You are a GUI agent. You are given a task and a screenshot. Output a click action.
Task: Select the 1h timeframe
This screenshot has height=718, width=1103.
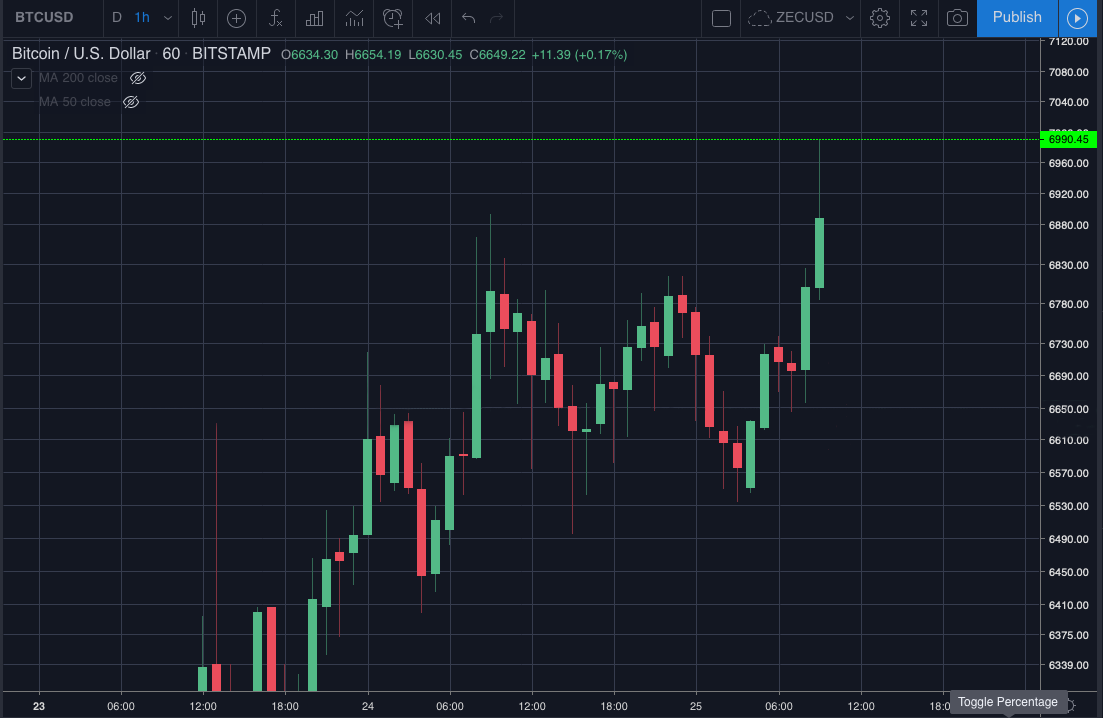(142, 18)
